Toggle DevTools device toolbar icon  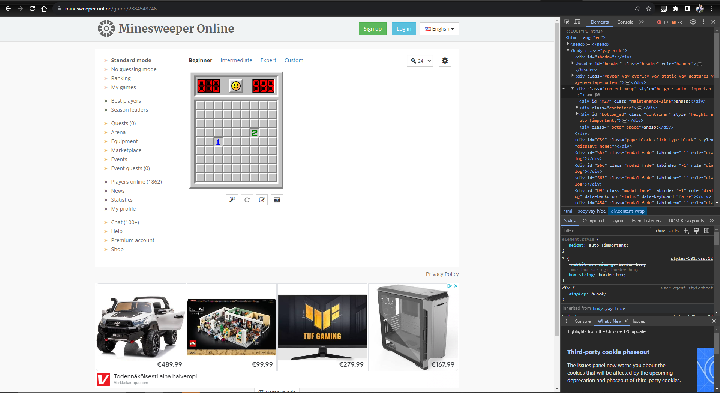pos(577,22)
